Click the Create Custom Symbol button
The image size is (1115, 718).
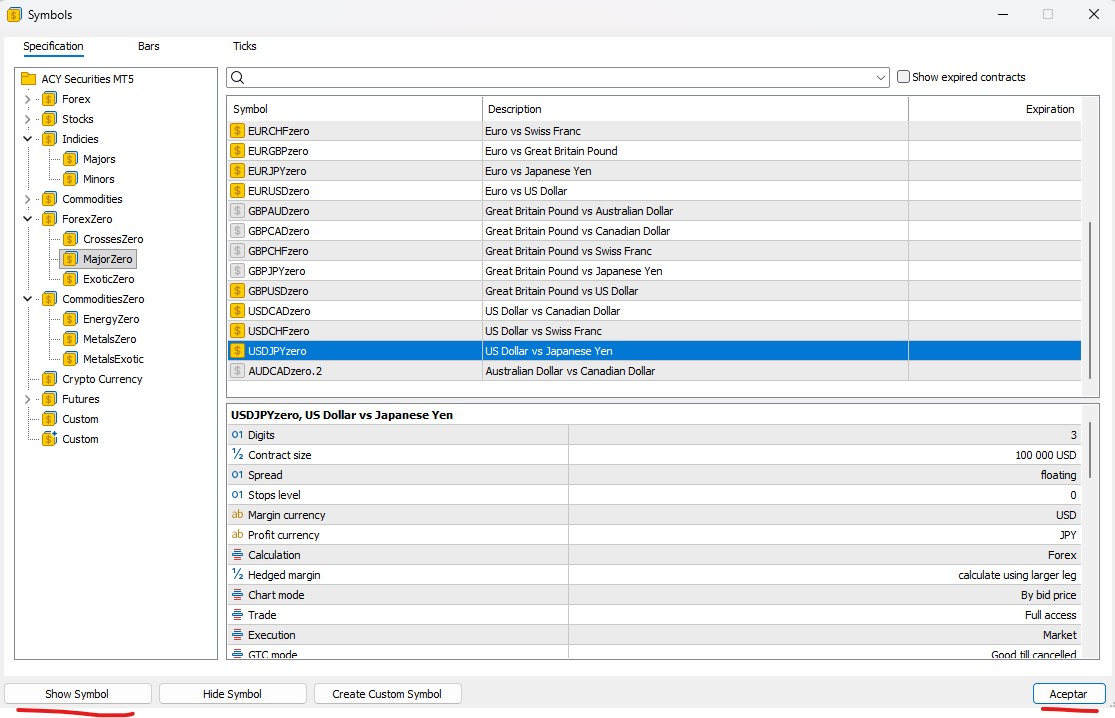(387, 694)
